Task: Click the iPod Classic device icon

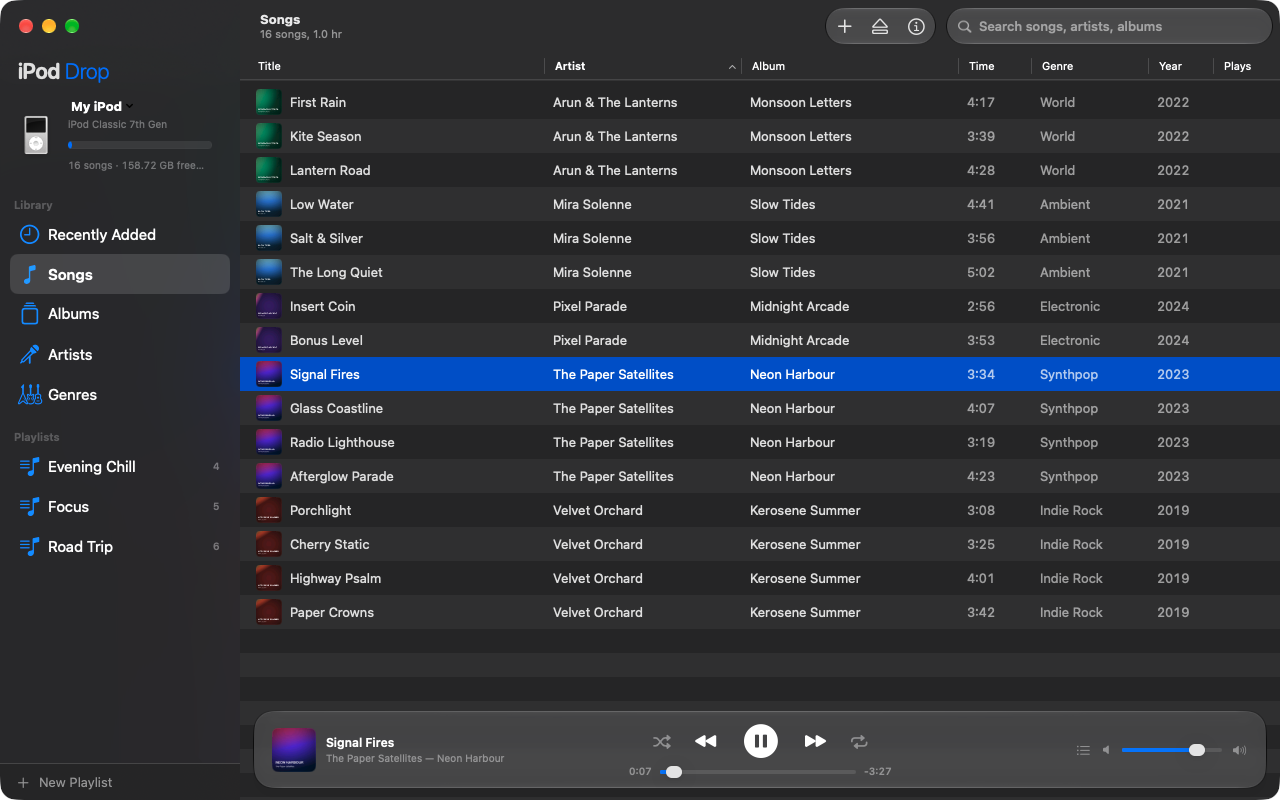Action: pyautogui.click(x=36, y=135)
